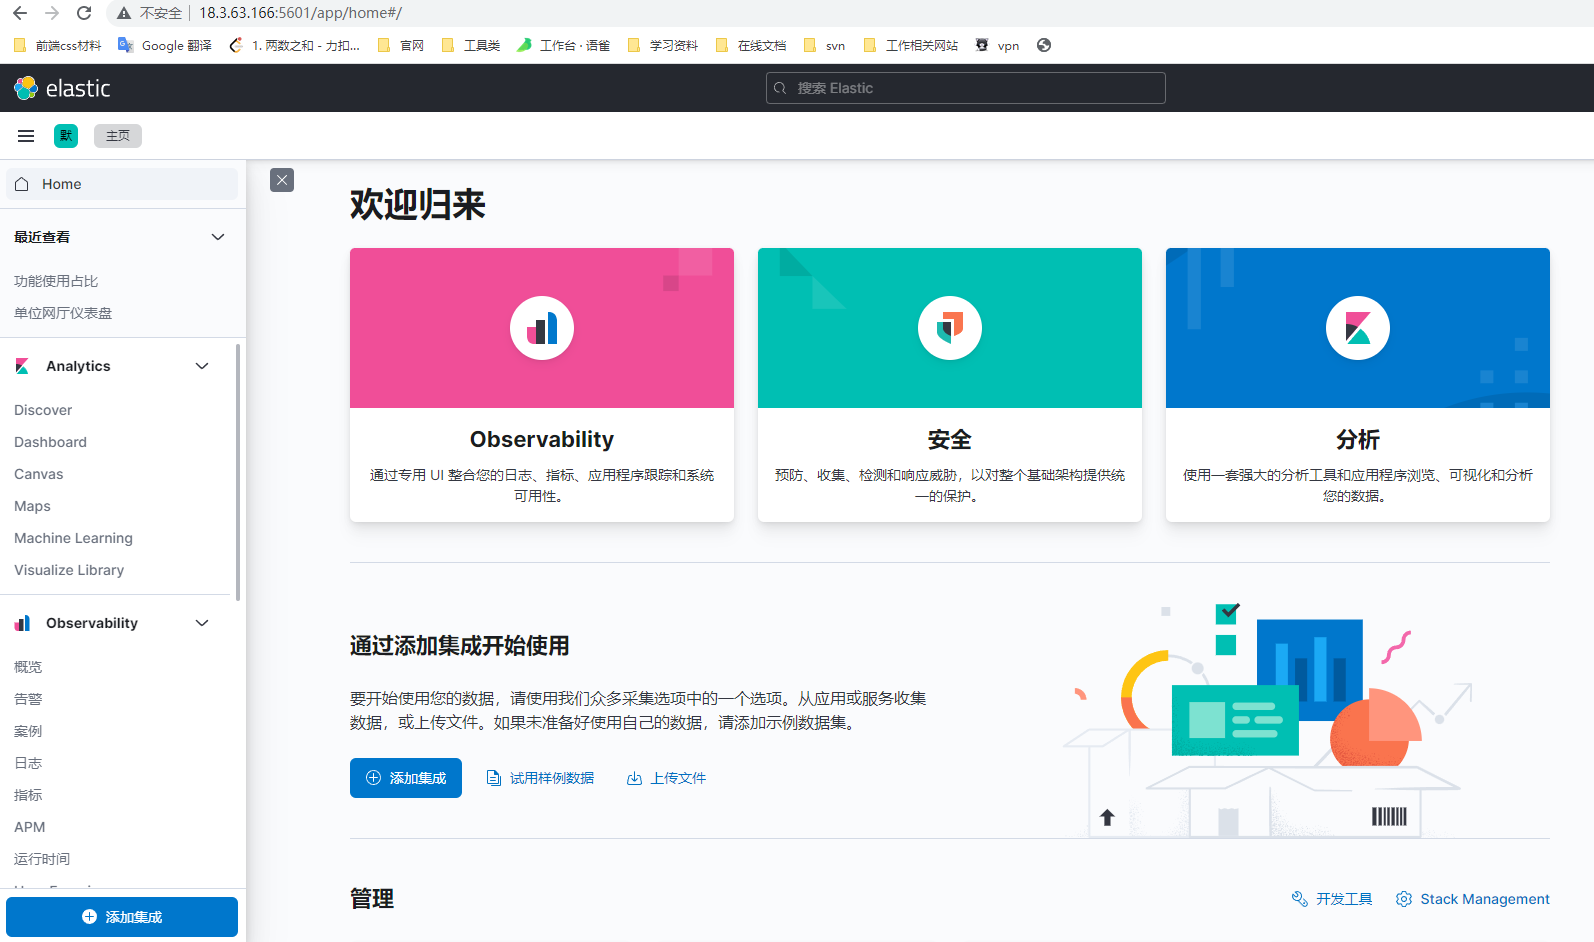This screenshot has width=1594, height=942.
Task: Open the 分析 solution card title
Action: tap(1358, 439)
